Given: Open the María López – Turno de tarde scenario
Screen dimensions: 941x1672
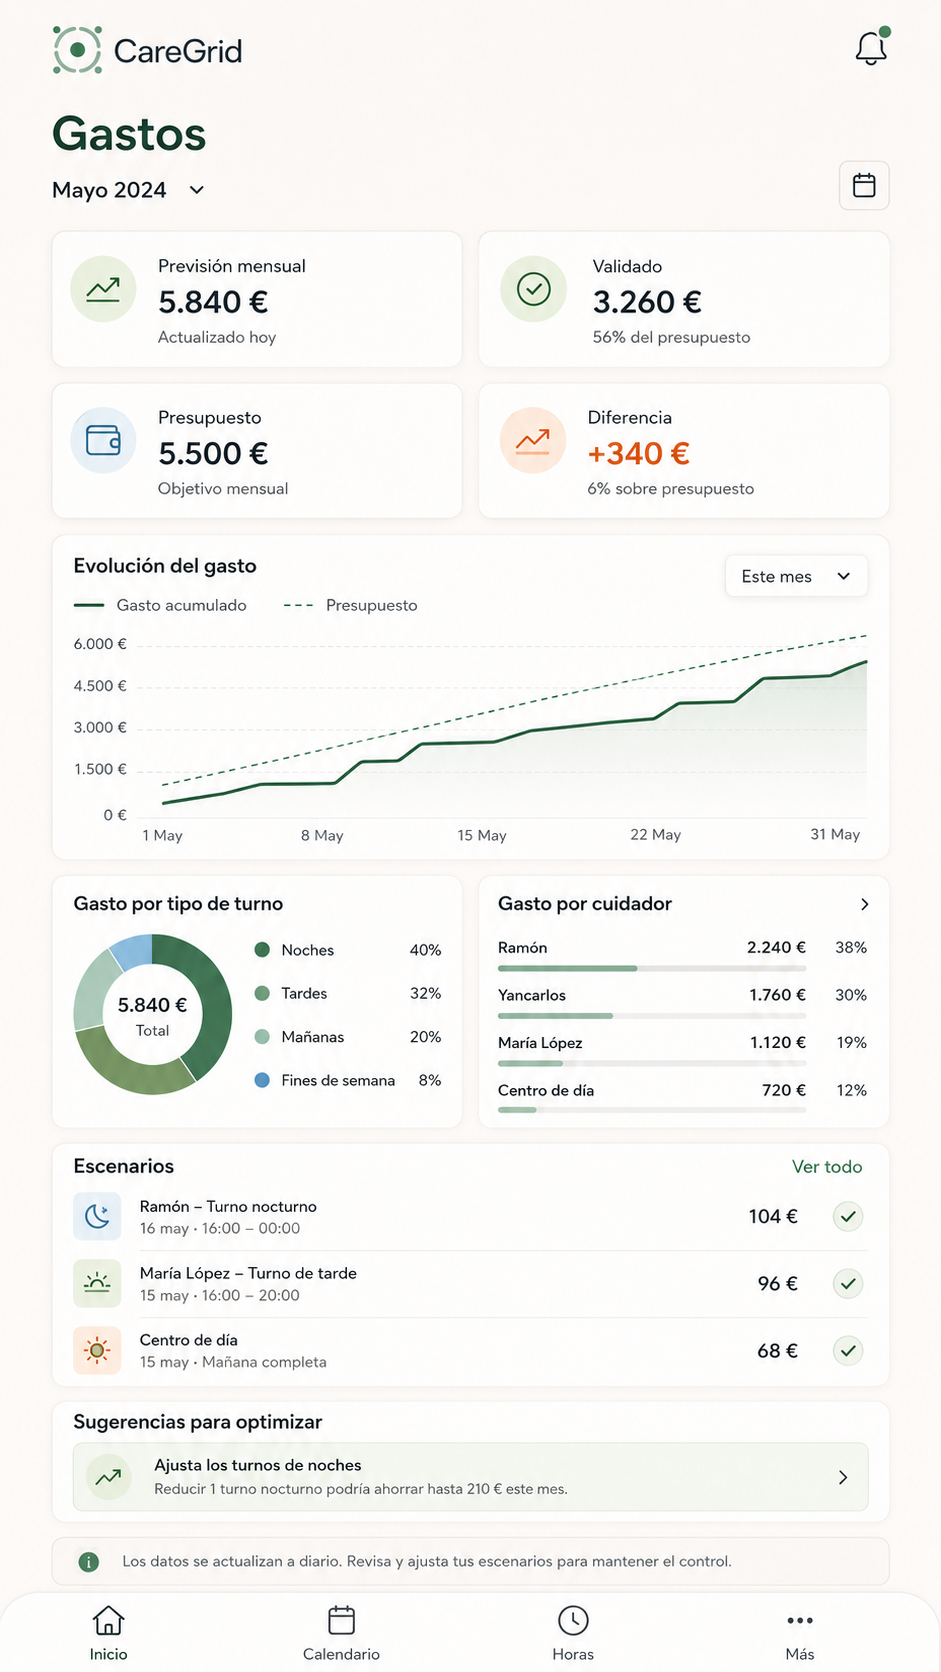Looking at the screenshot, I should [248, 1273].
